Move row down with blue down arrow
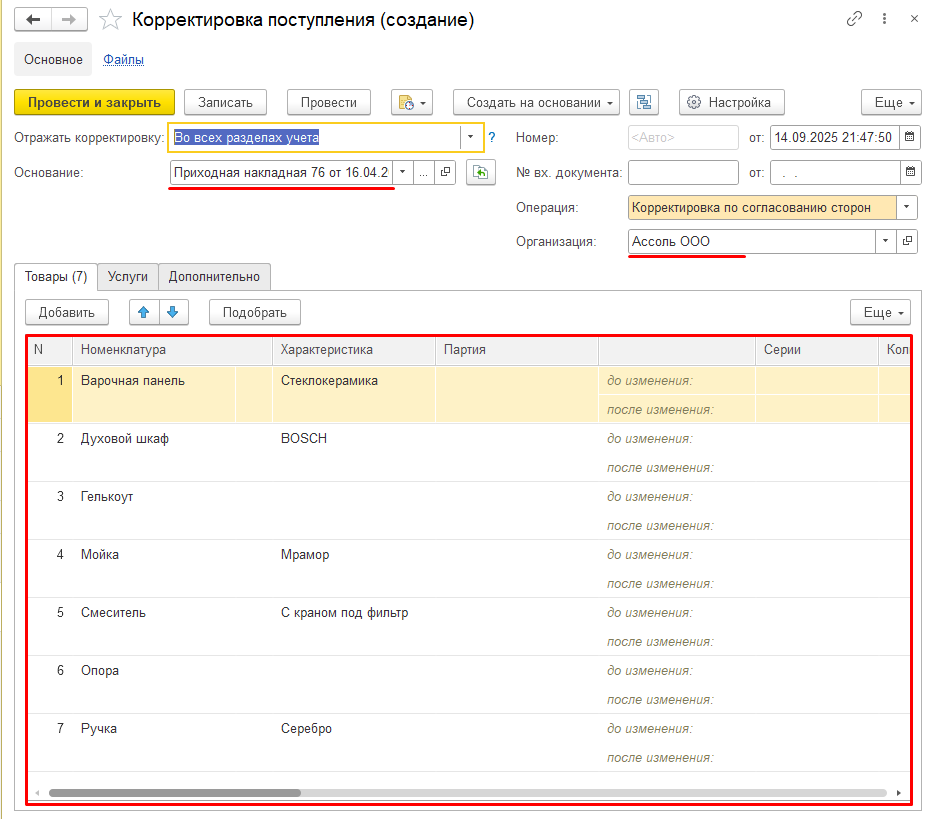This screenshot has height=819, width=935. click(x=173, y=312)
